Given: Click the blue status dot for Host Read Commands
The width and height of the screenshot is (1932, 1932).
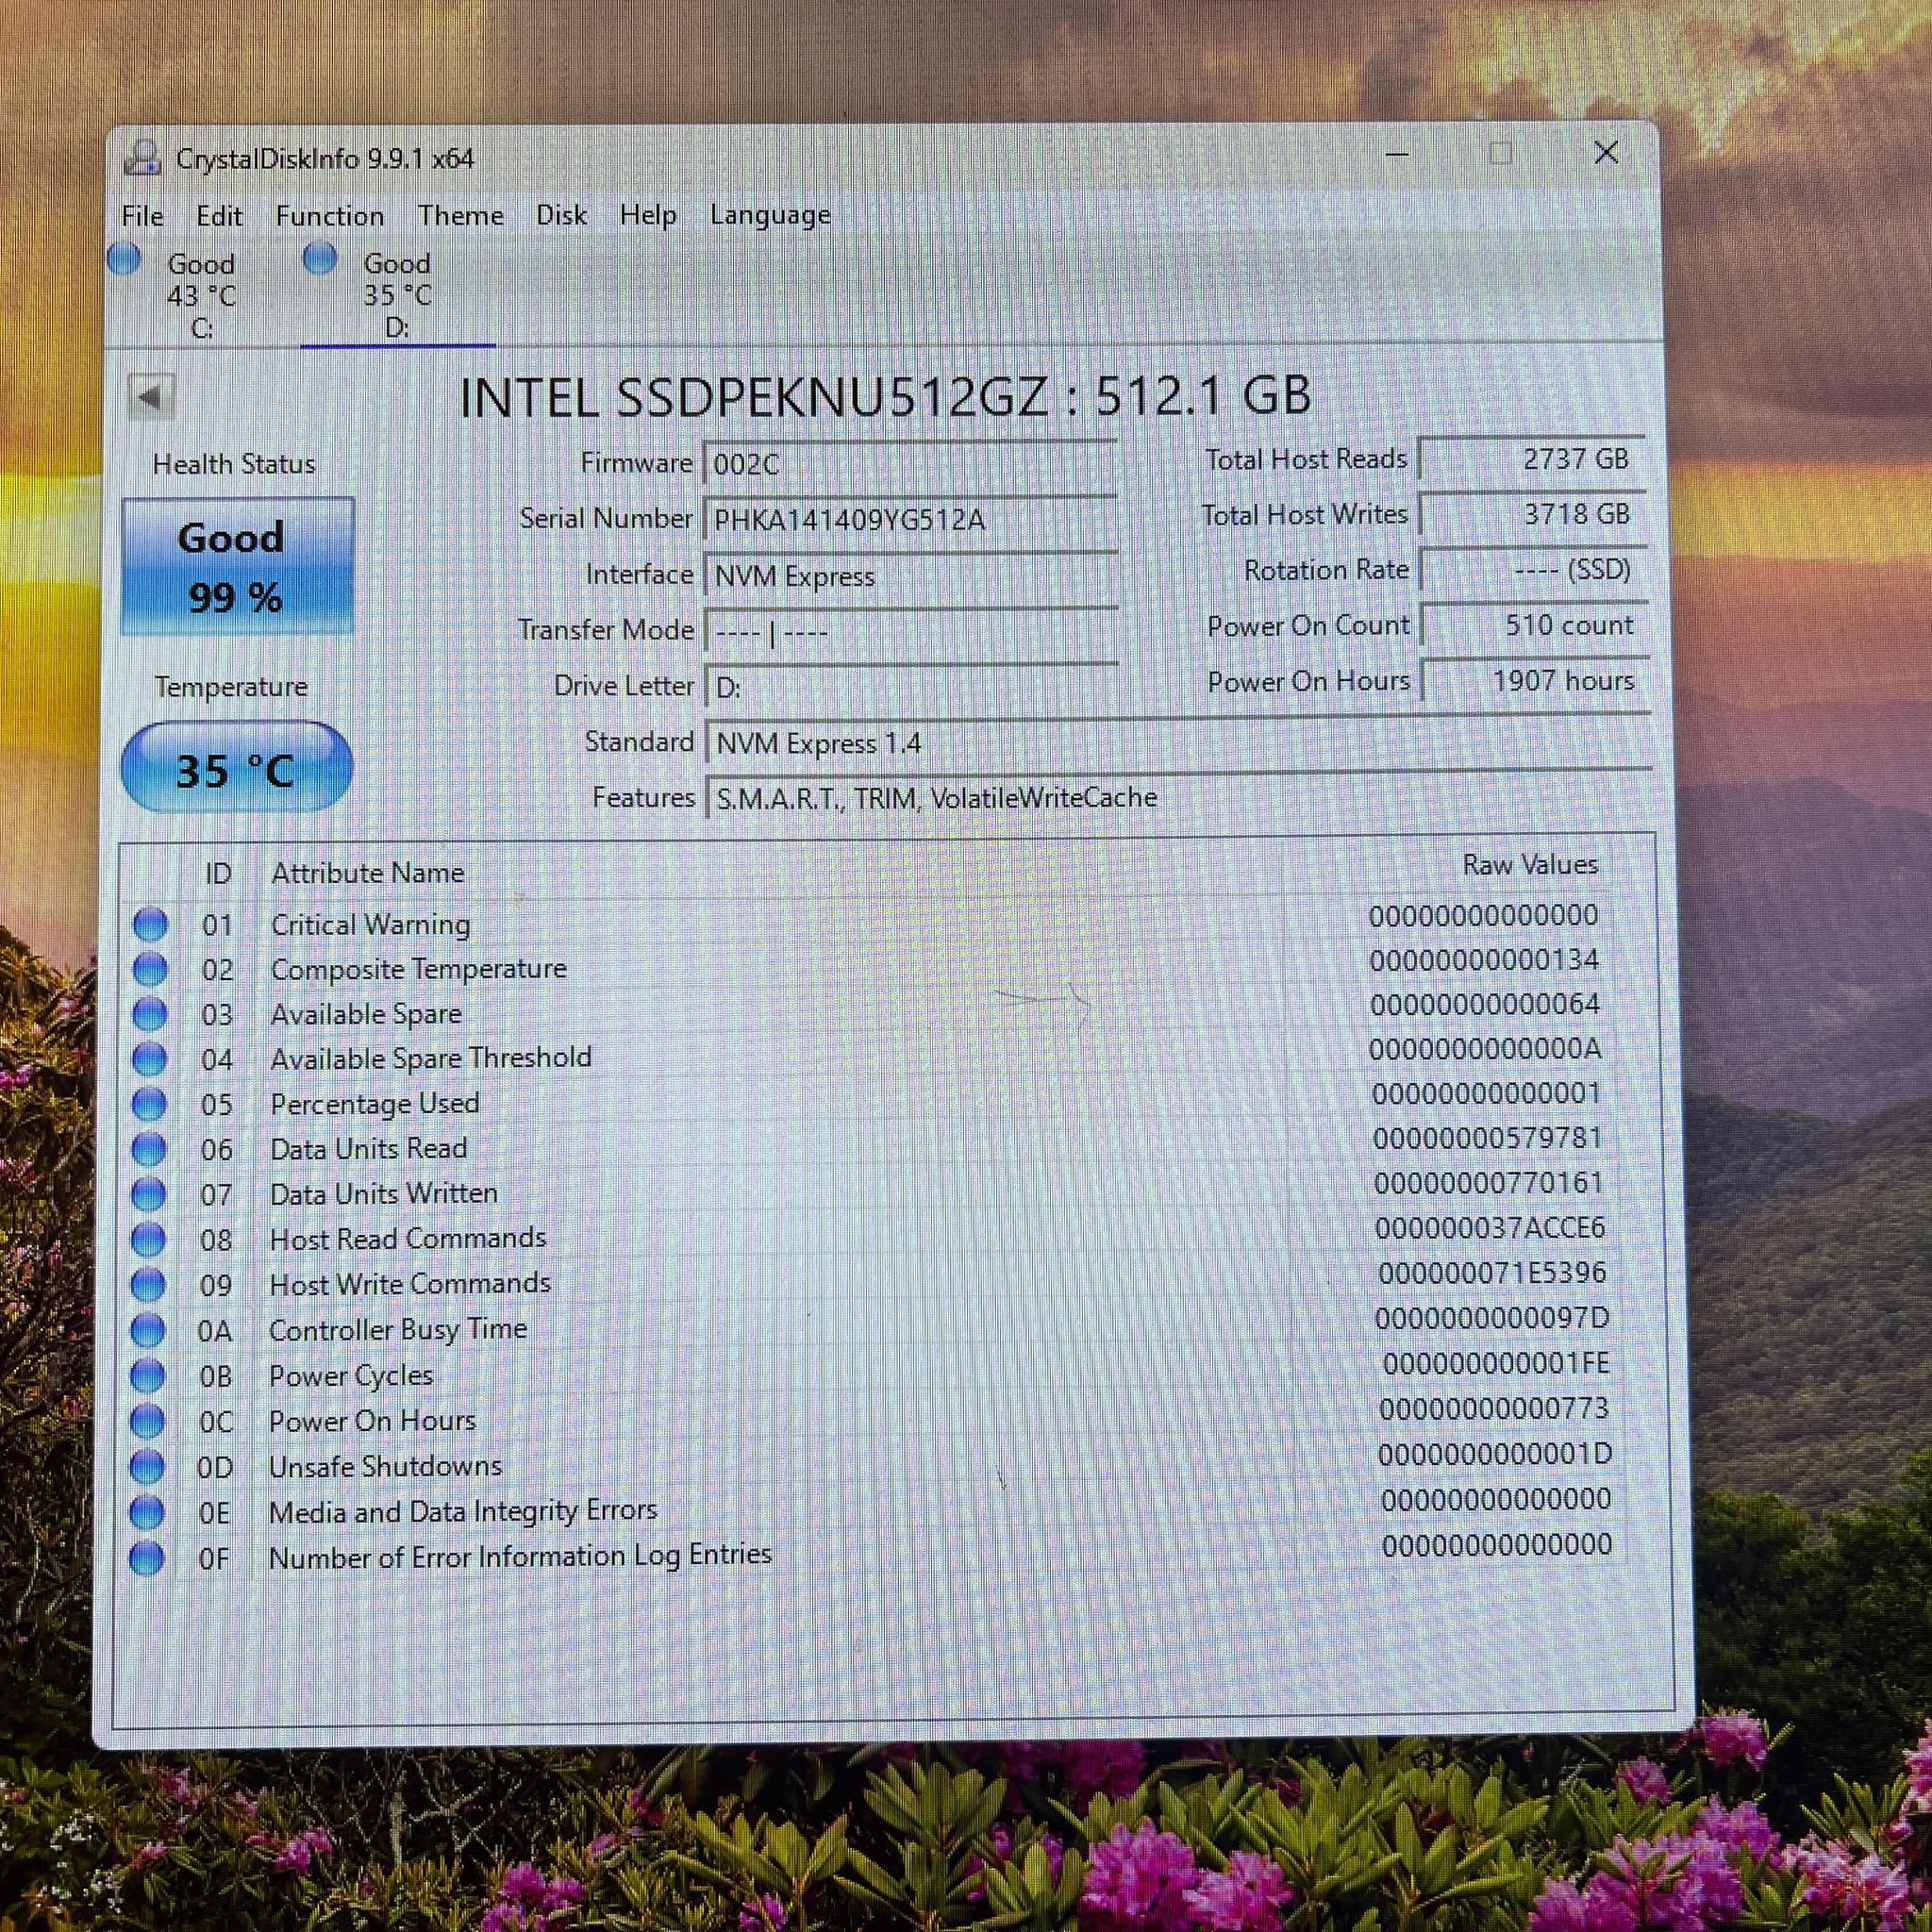Looking at the screenshot, I should pyautogui.click(x=149, y=1239).
